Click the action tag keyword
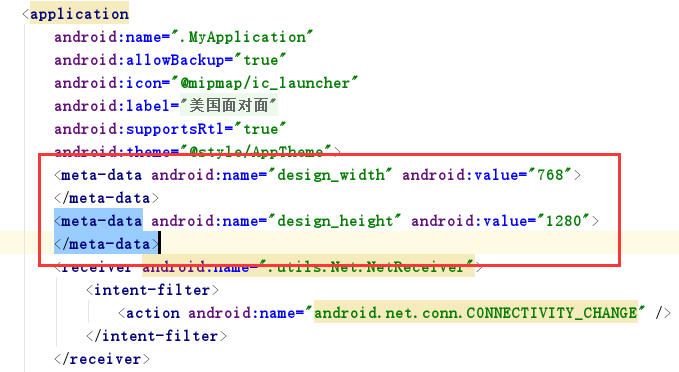Viewport: 679px width, 372px height. (152, 313)
